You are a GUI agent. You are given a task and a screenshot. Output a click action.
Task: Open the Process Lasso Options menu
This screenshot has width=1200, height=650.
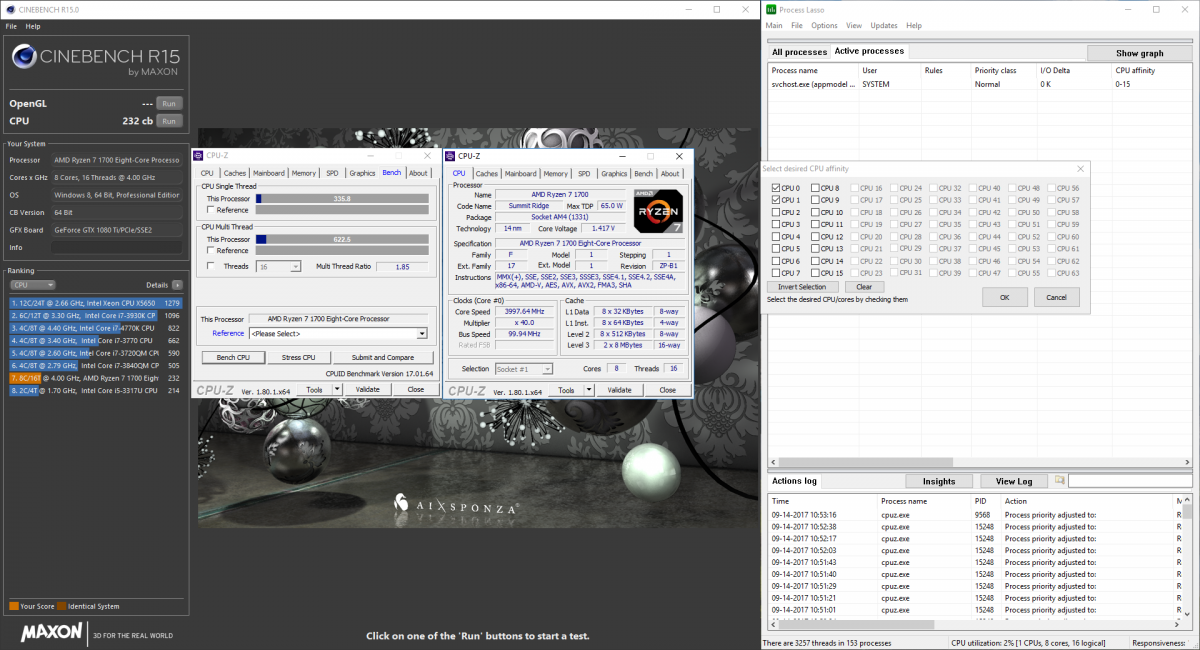coord(824,25)
